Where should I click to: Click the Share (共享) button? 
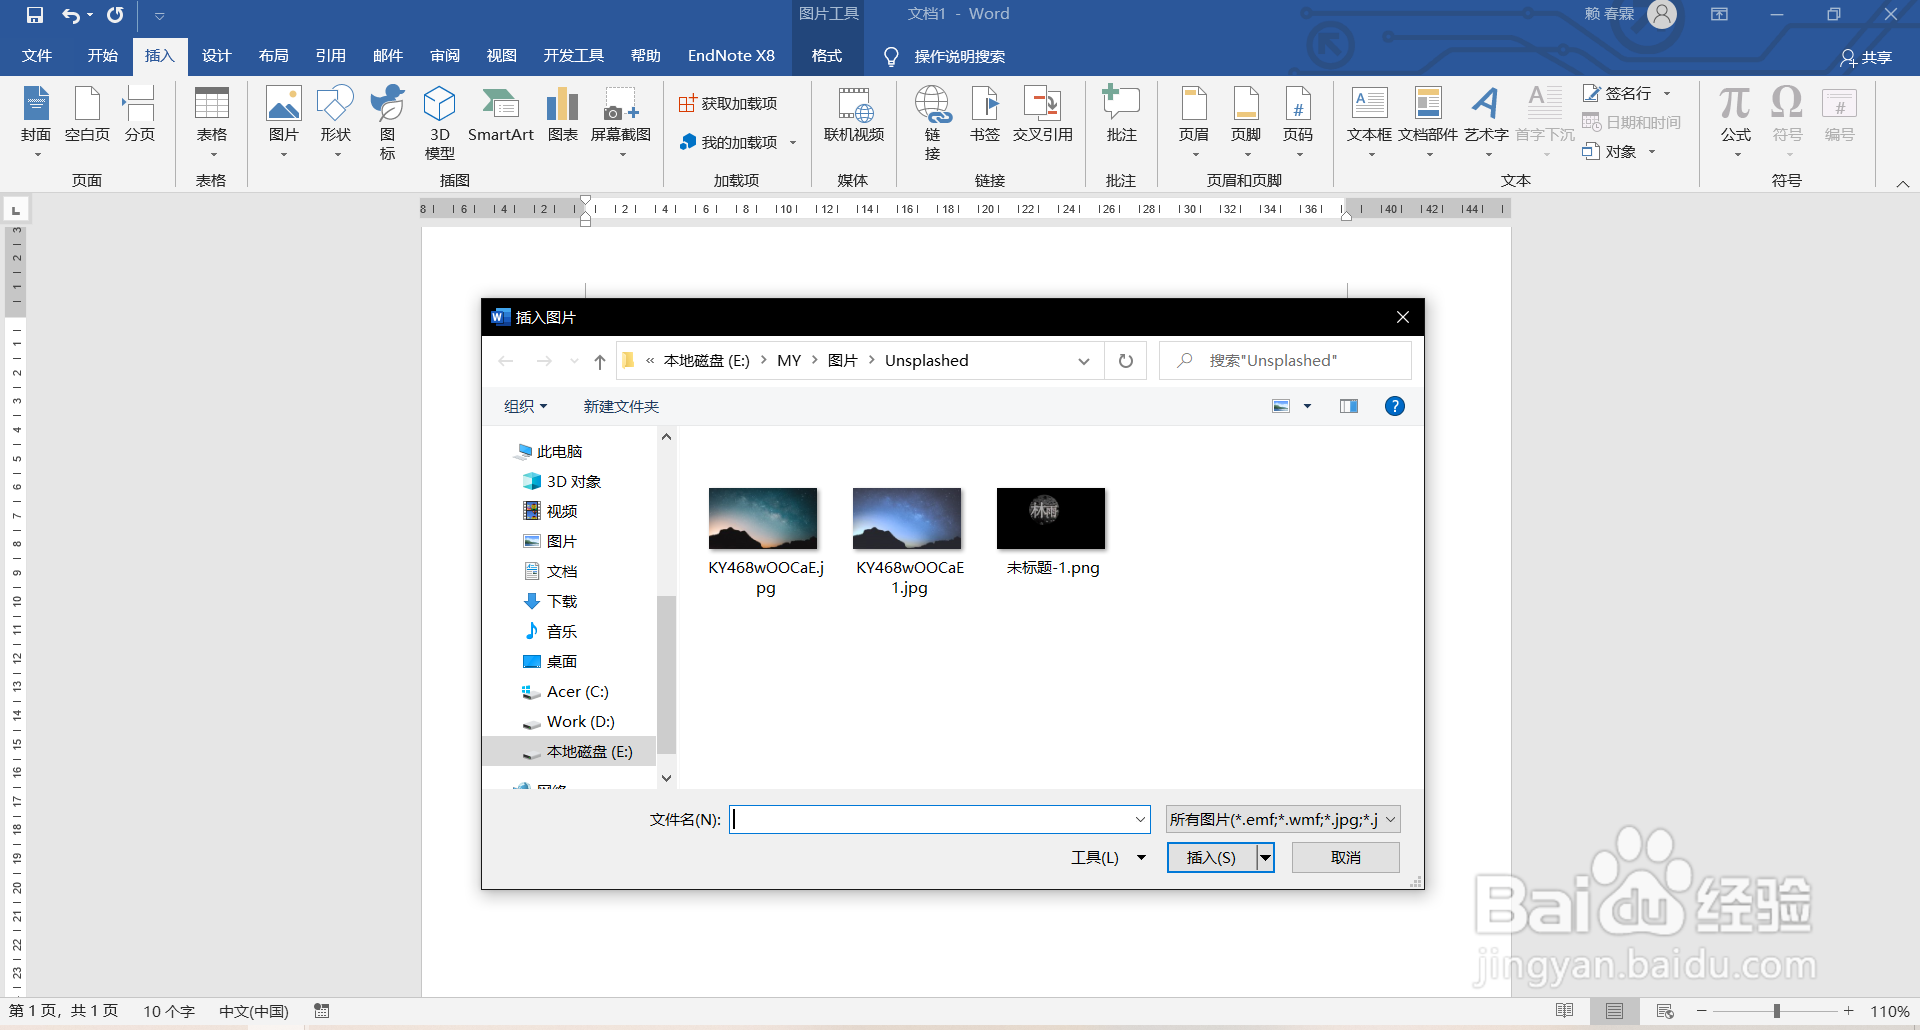(1866, 57)
